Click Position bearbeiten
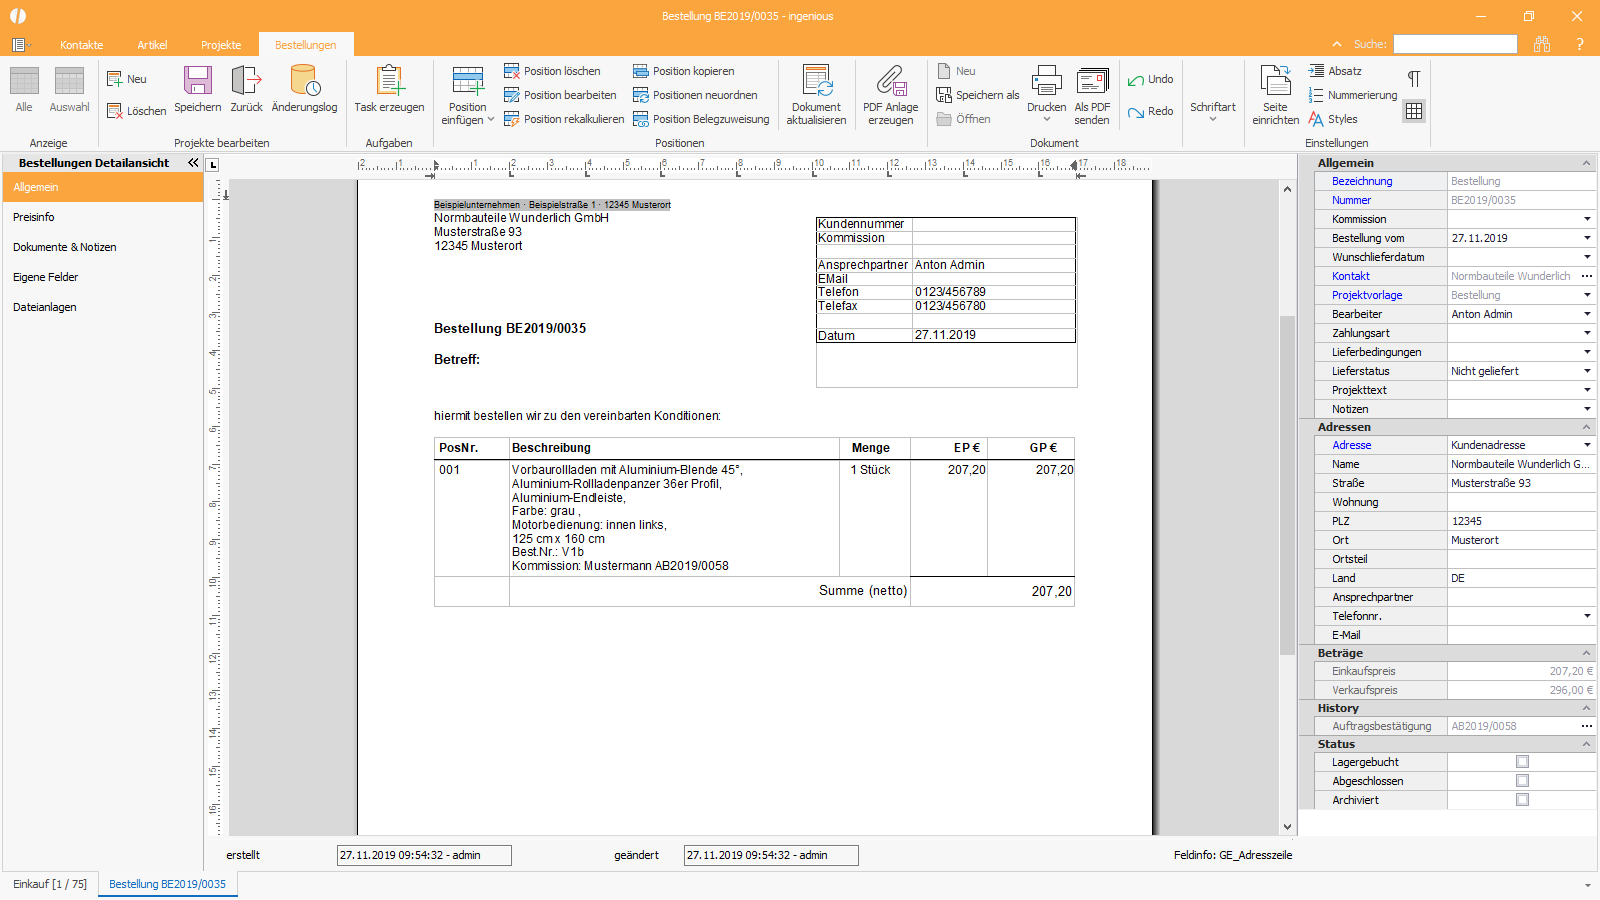Screen dimensions: 1600x900 pyautogui.click(x=560, y=95)
